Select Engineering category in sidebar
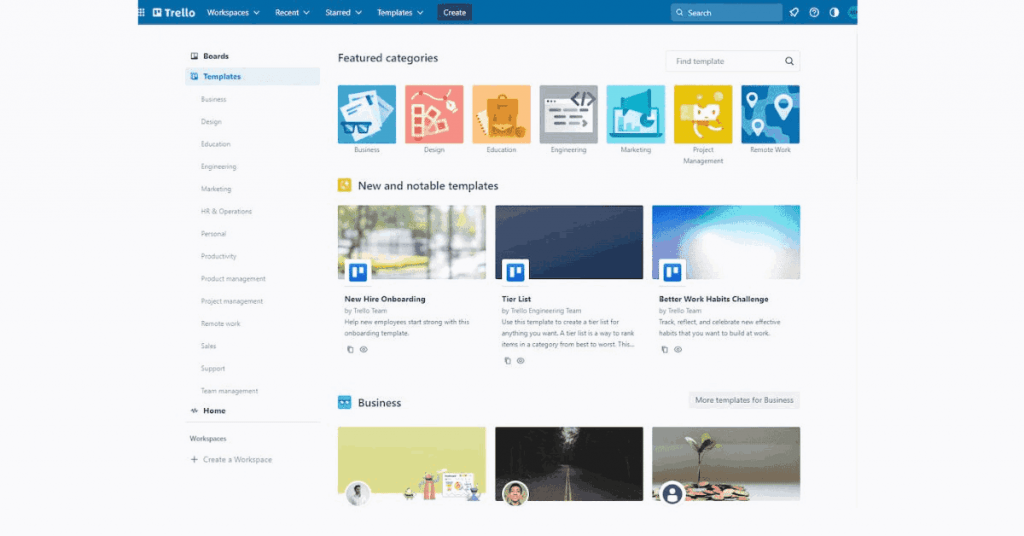This screenshot has width=1024, height=536. pos(219,166)
